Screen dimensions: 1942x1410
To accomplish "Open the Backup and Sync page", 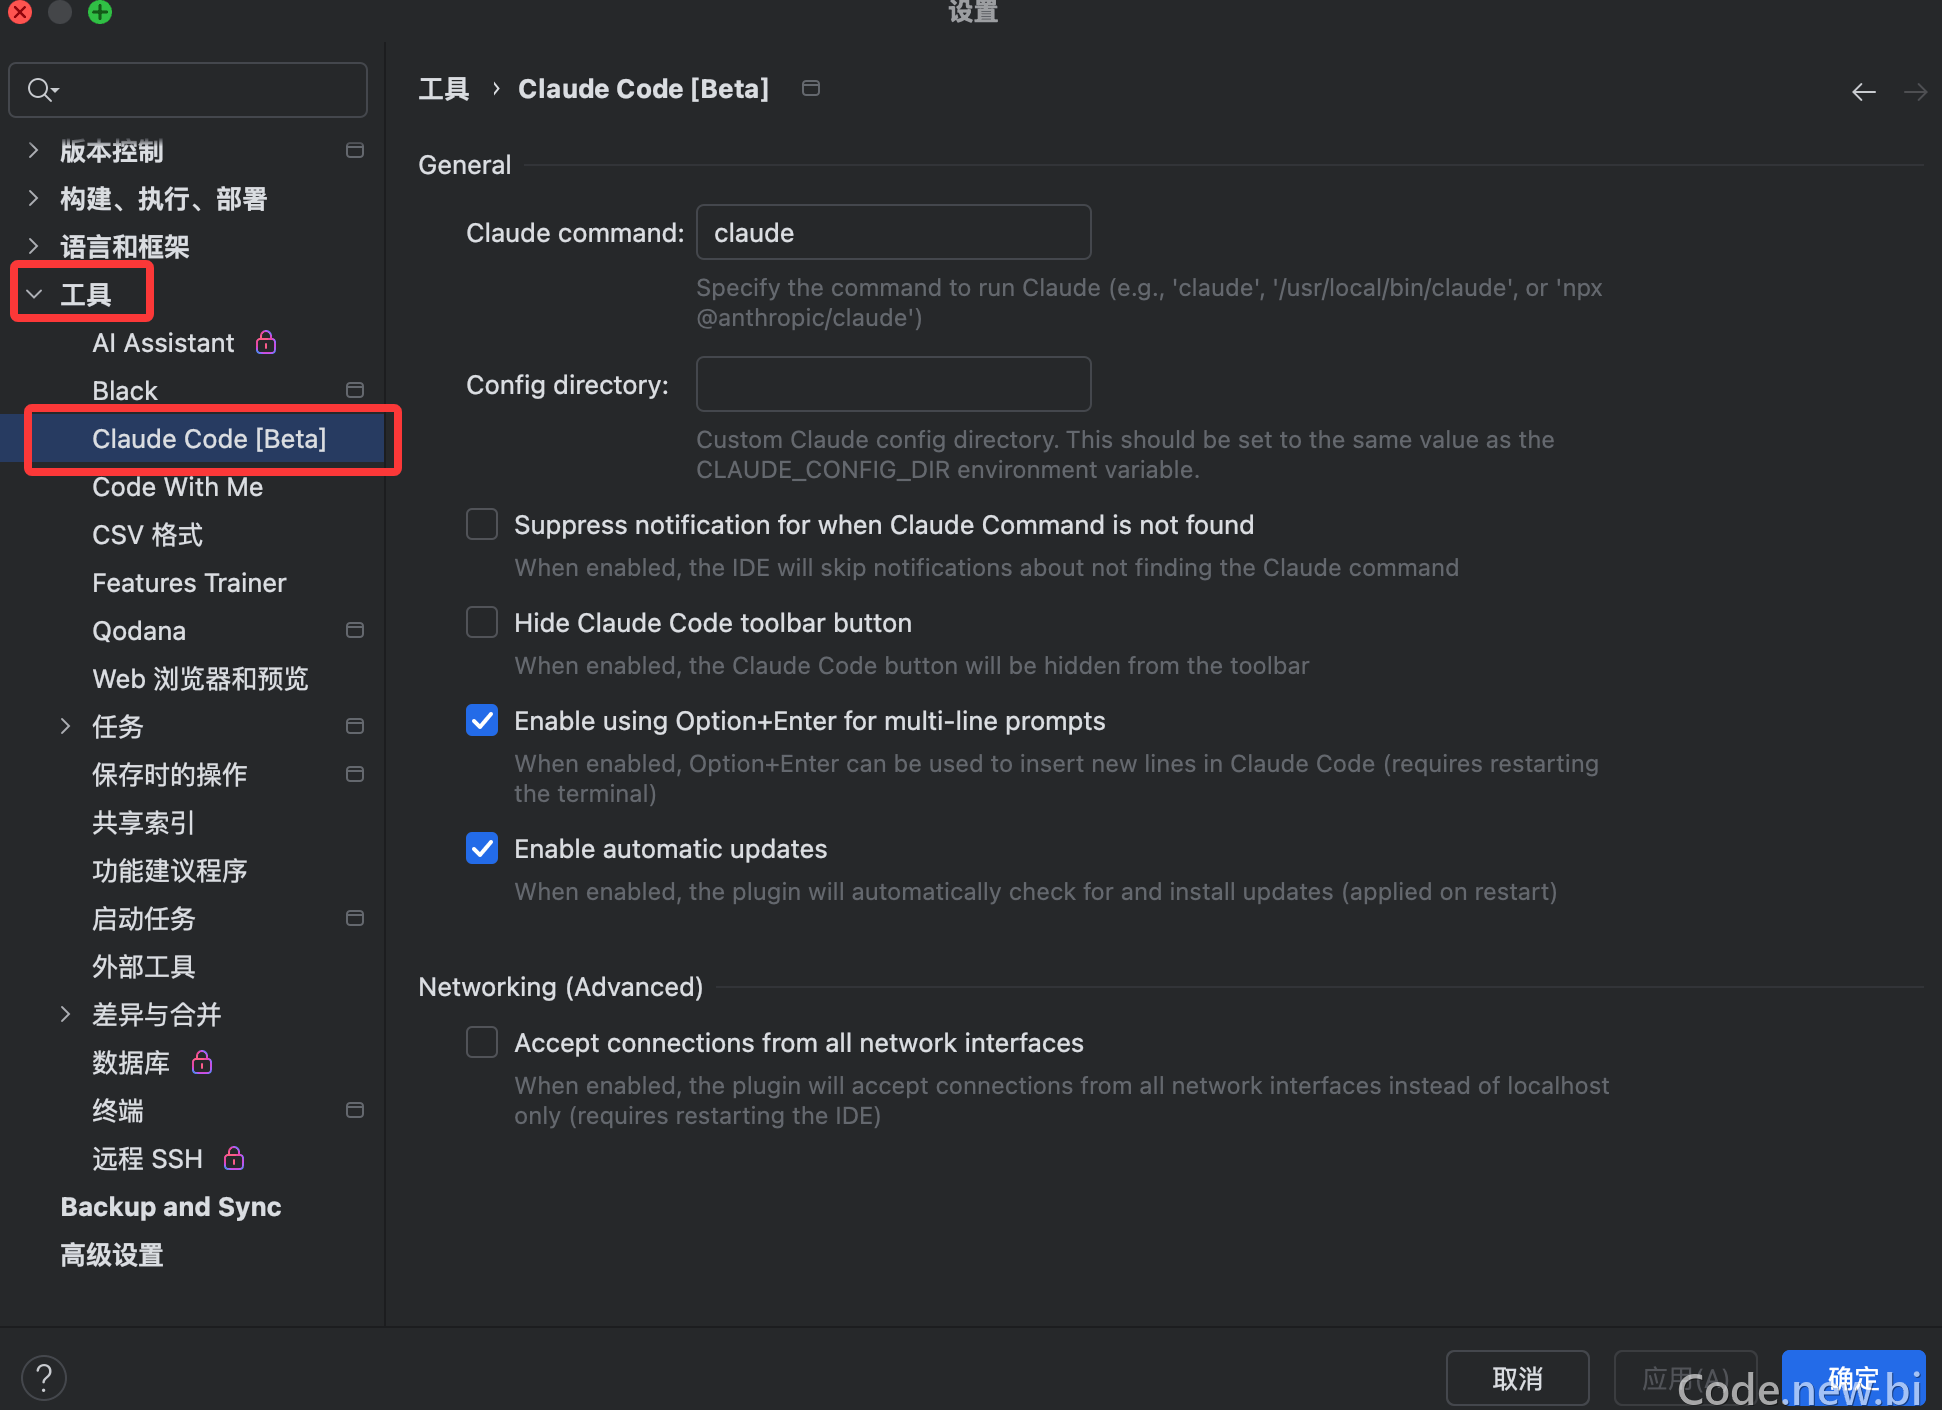I will click(x=171, y=1206).
